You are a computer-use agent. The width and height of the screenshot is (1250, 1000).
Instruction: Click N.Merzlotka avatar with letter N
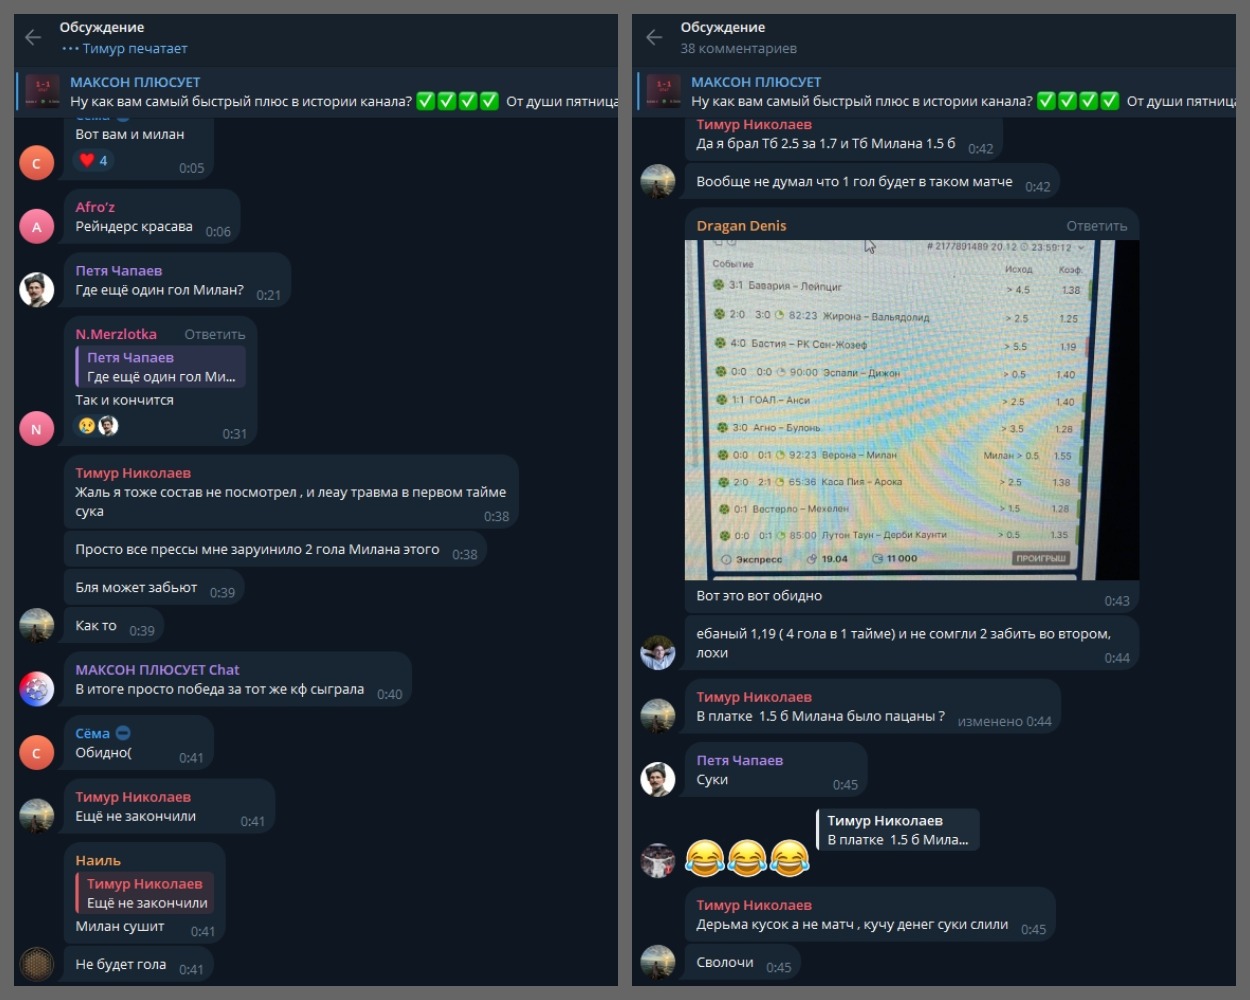pos(37,429)
